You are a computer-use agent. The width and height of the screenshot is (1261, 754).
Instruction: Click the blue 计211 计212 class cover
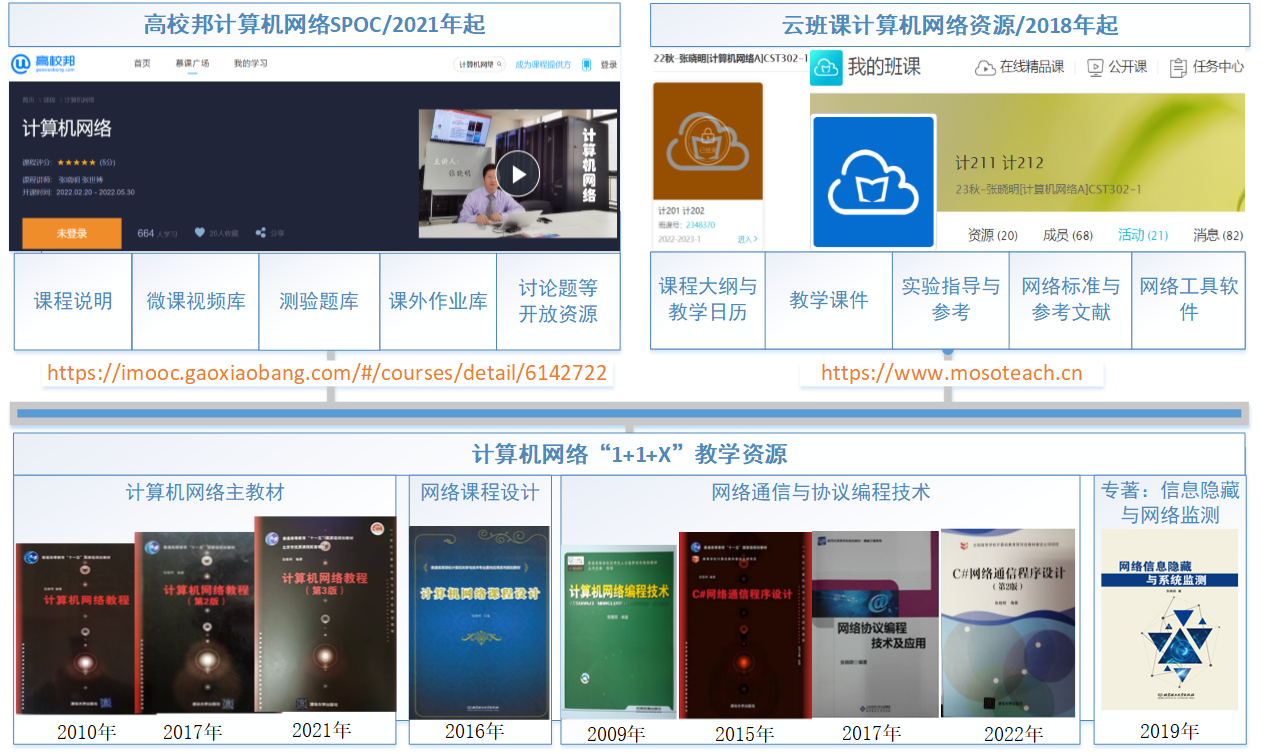873,181
